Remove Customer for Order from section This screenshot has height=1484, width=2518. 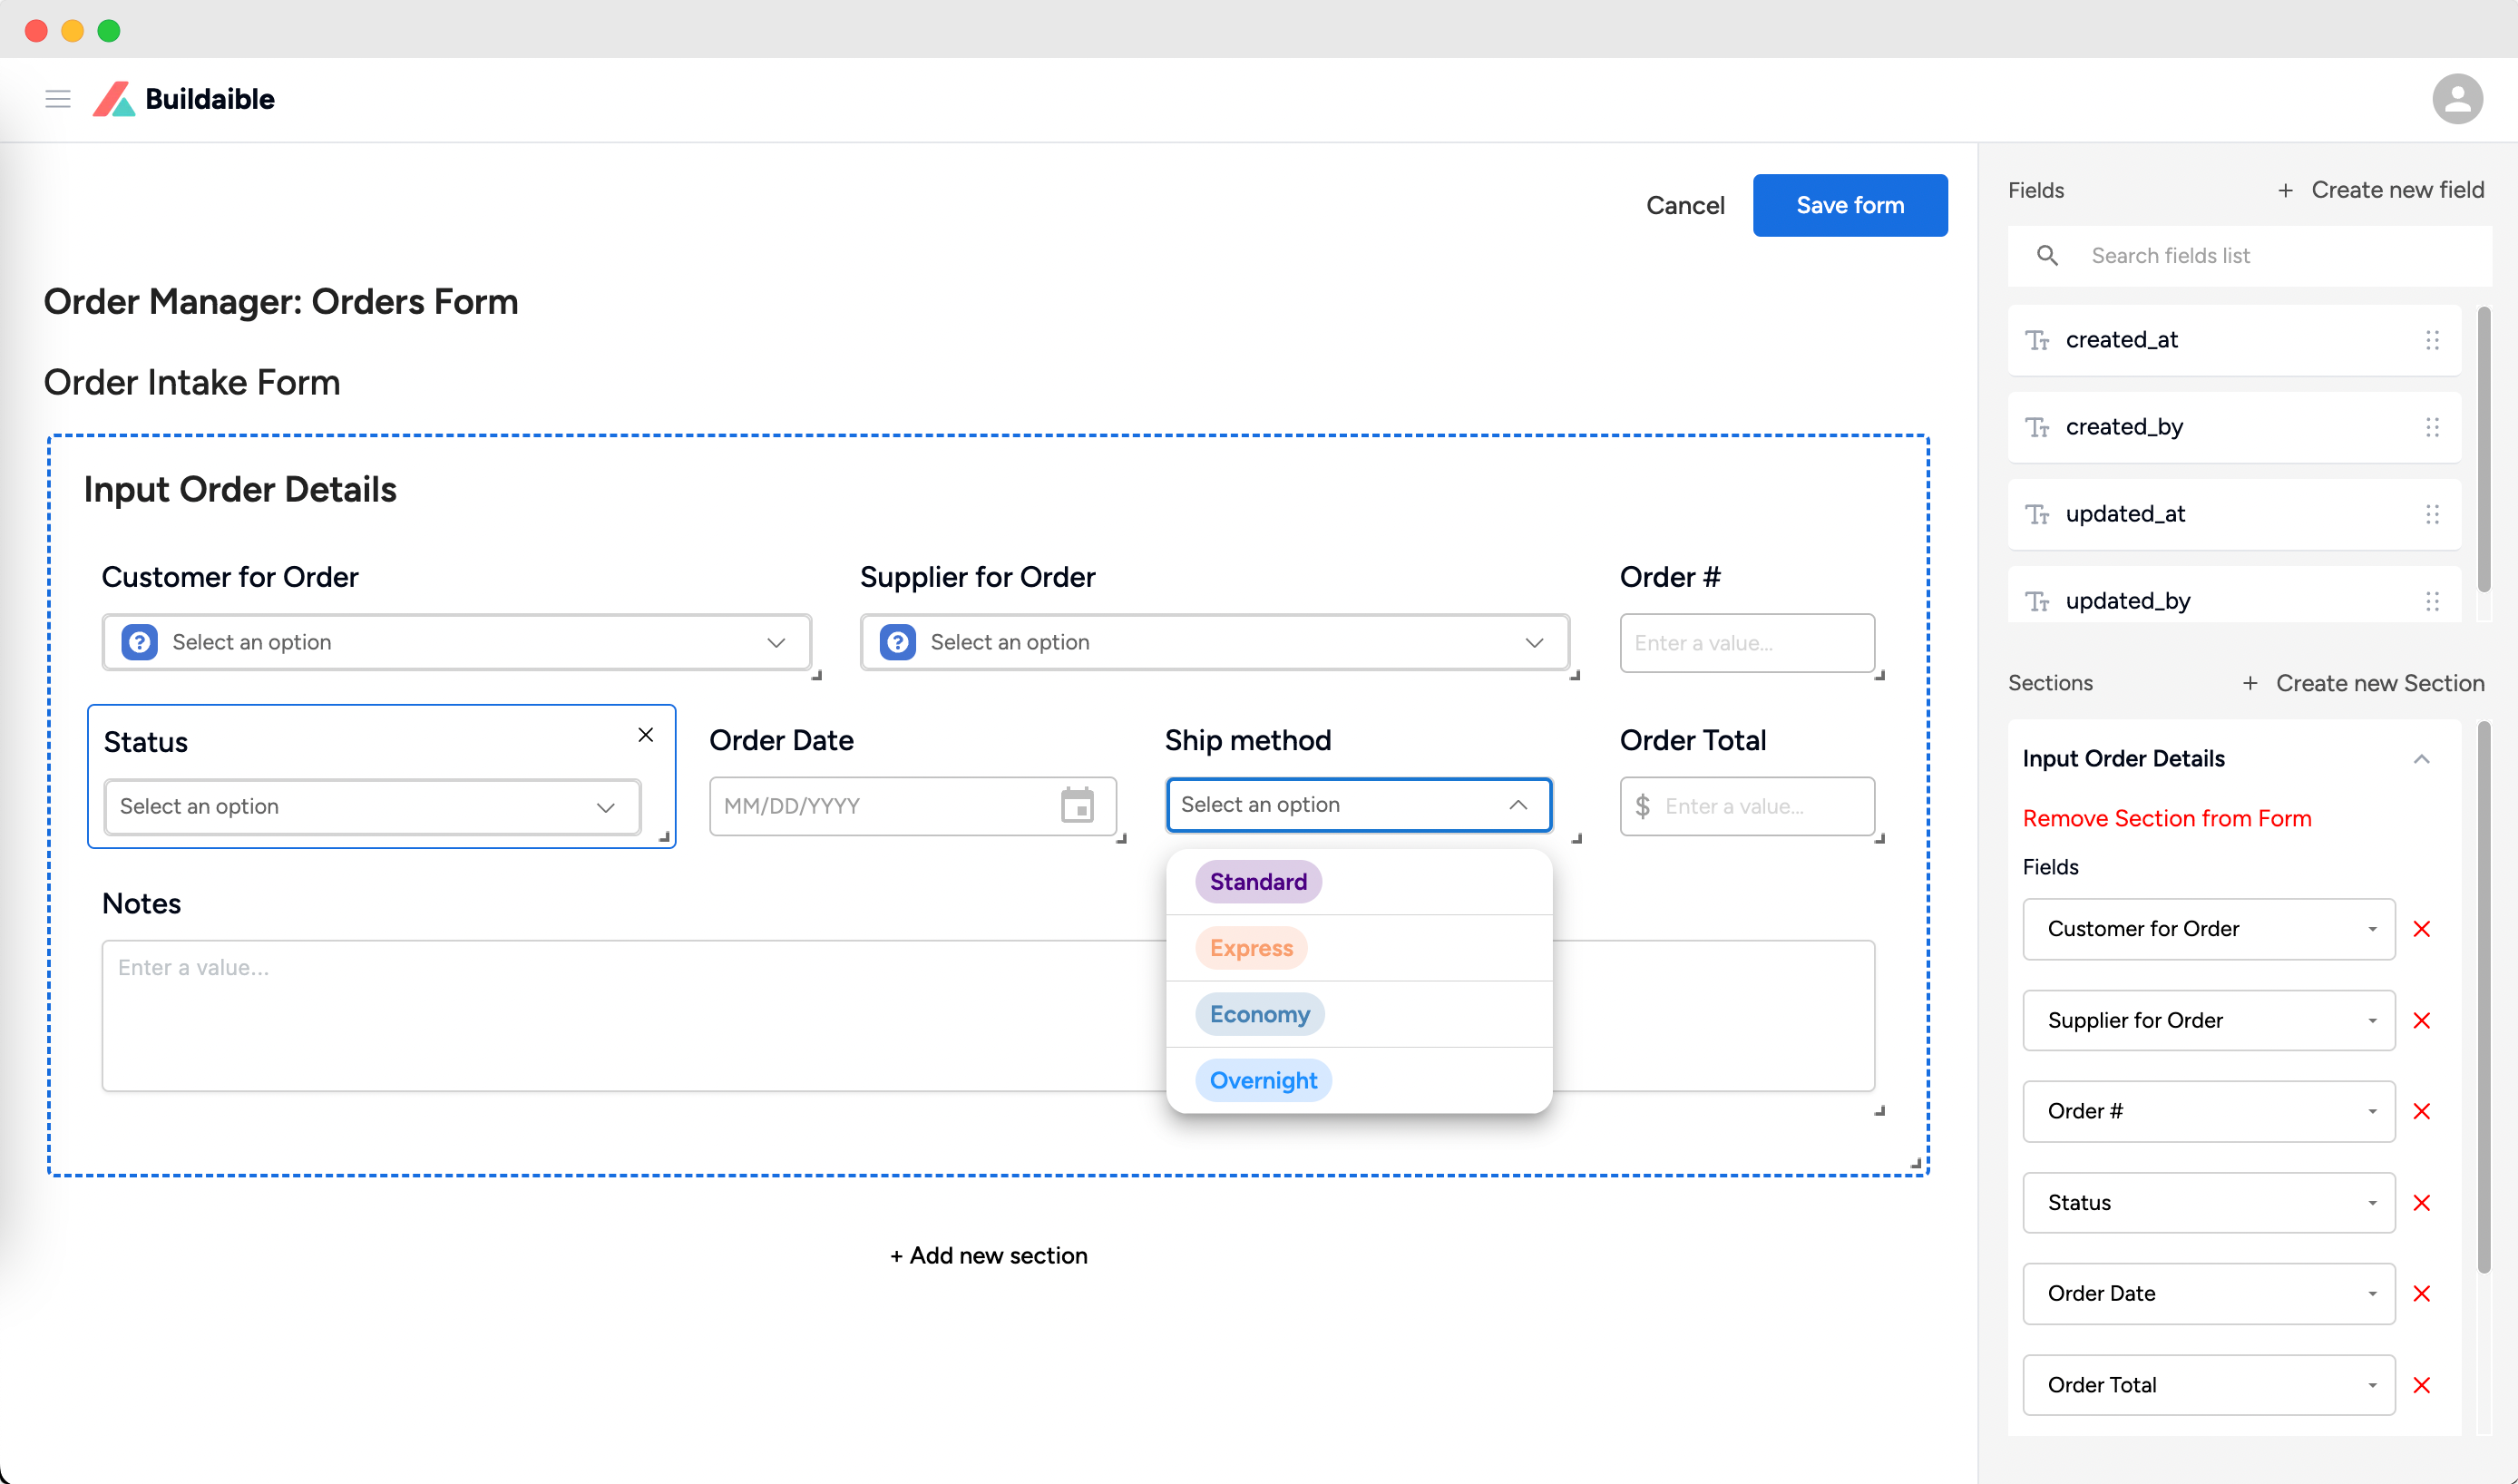2421,929
